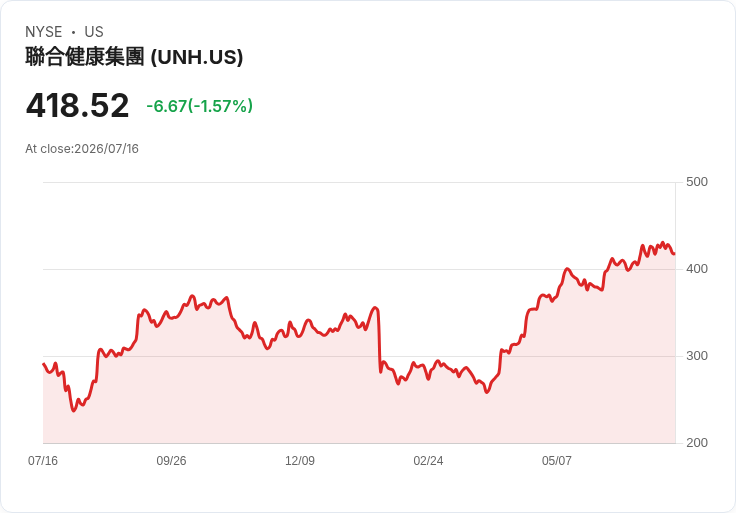Click the At close 2026/07/16 timestamp
Image resolution: width=736 pixels, height=513 pixels.
82,149
